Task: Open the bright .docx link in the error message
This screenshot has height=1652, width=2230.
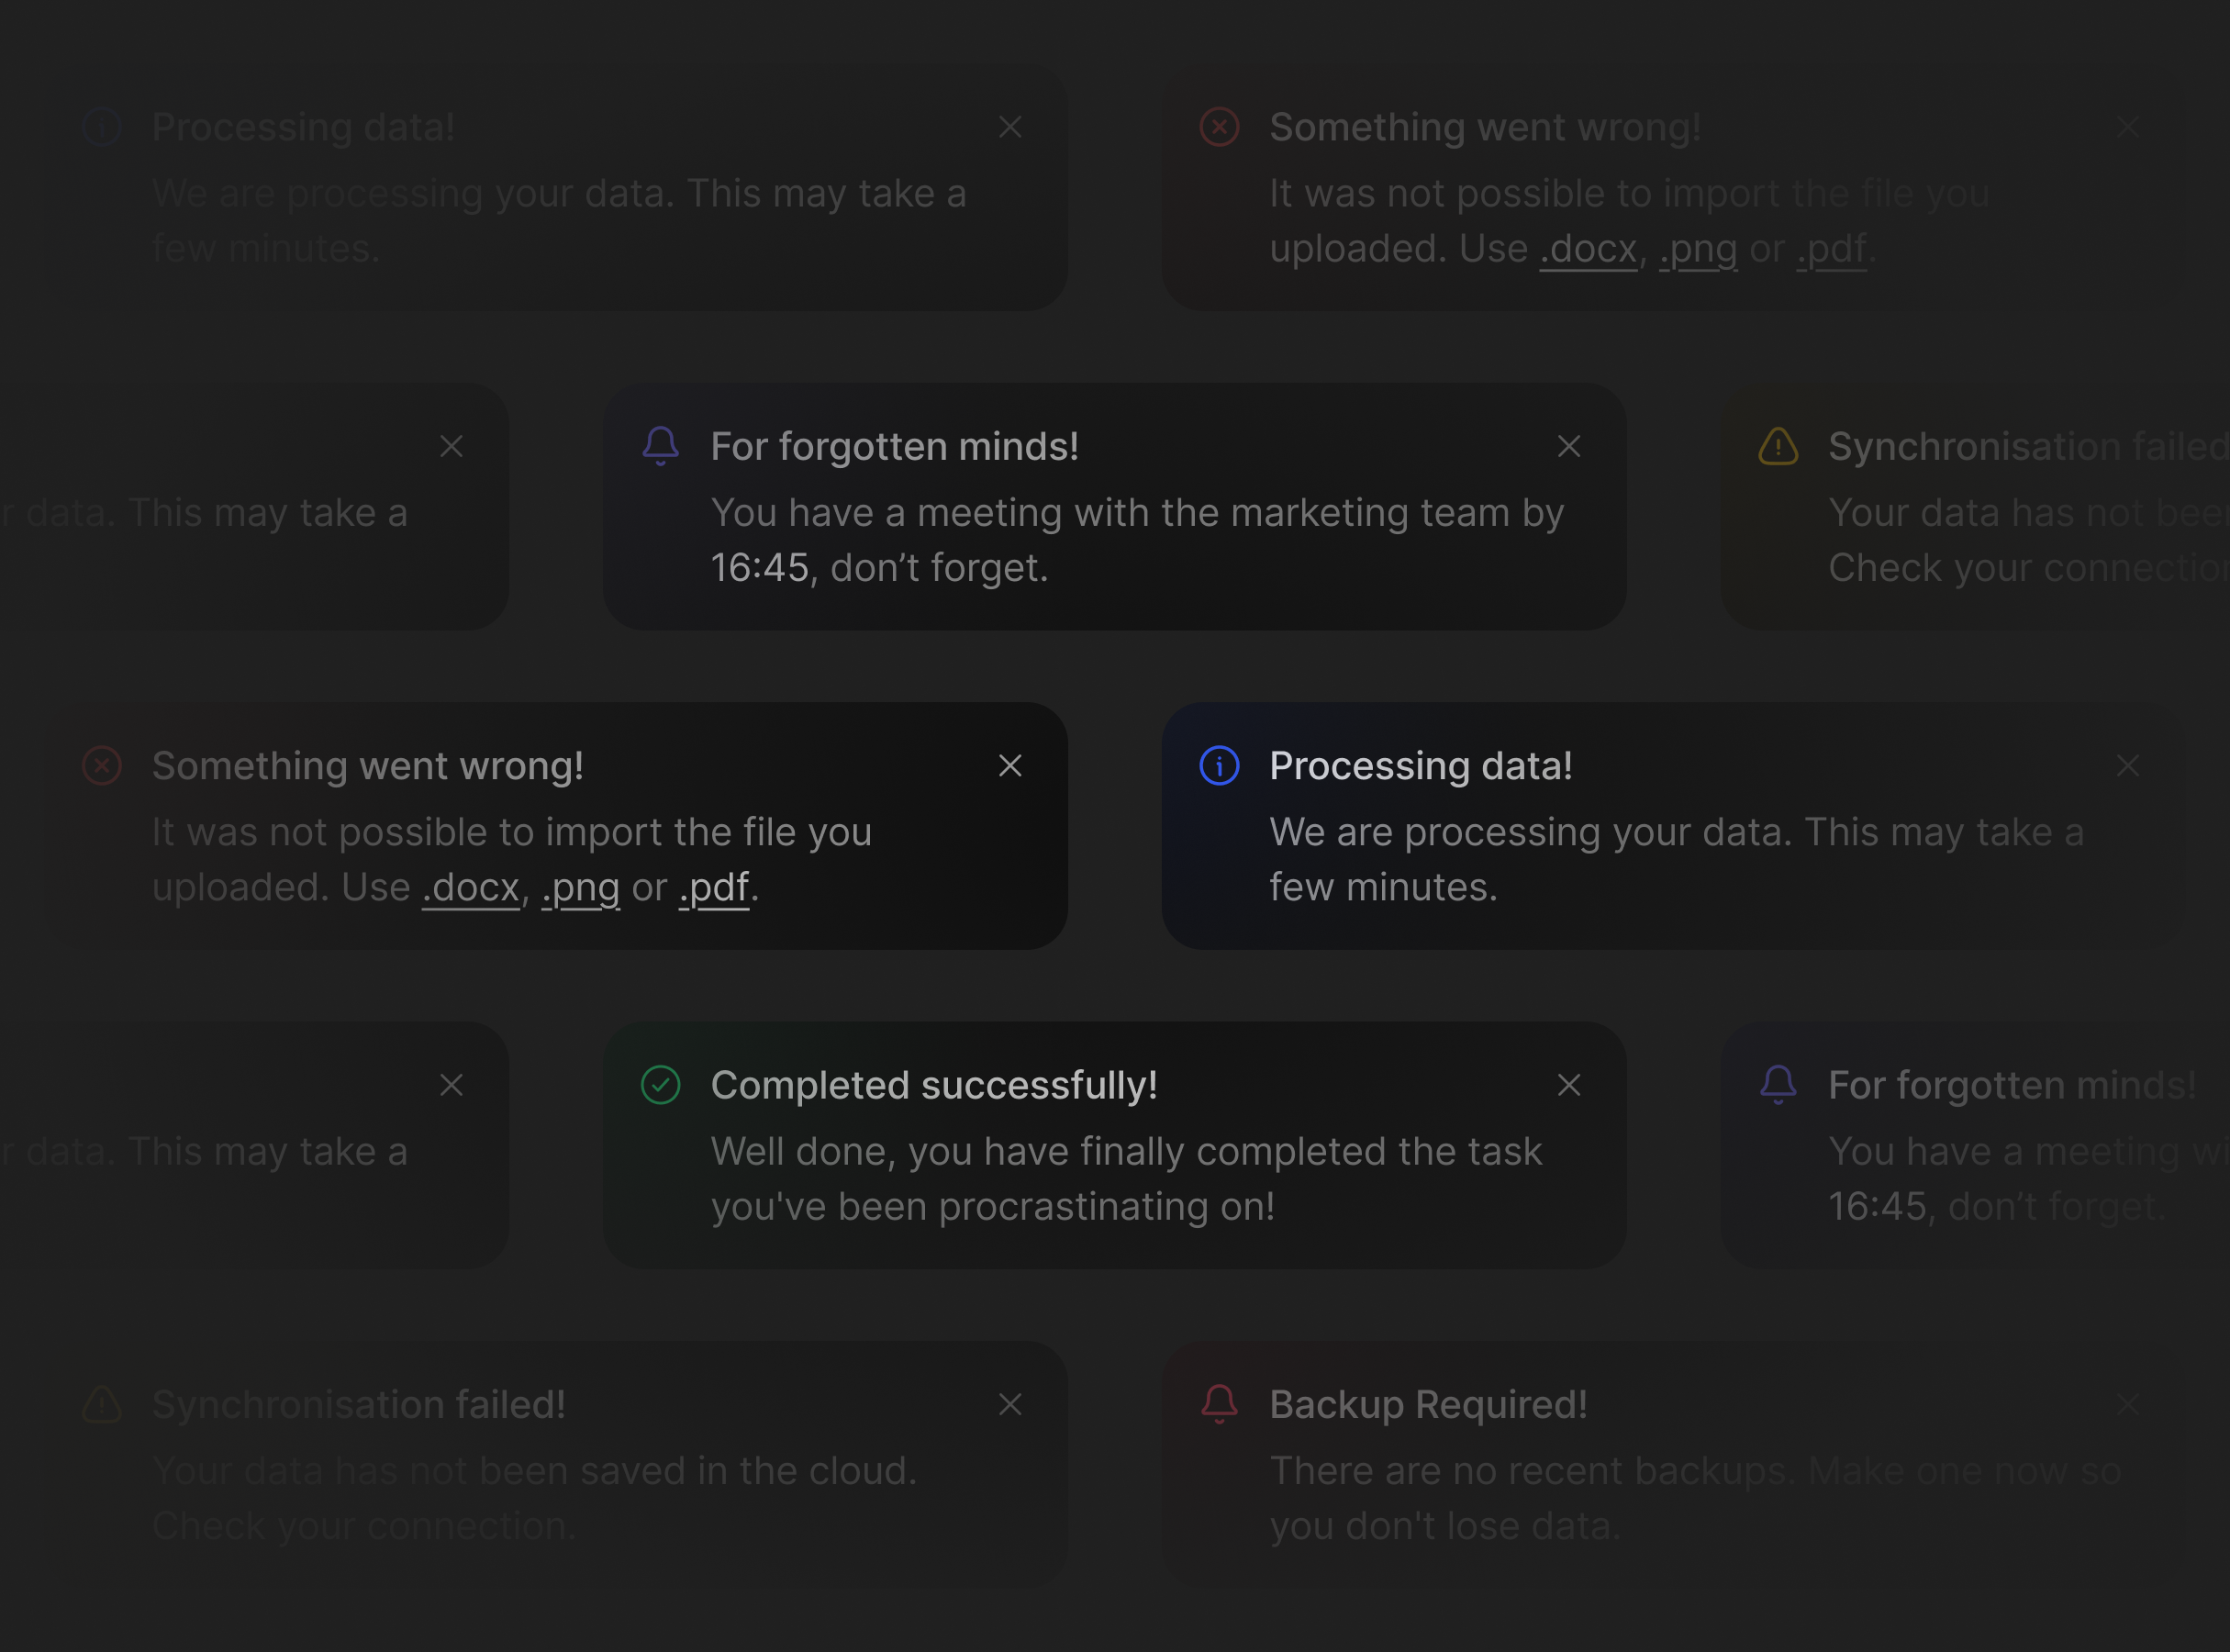Action: click(x=471, y=888)
